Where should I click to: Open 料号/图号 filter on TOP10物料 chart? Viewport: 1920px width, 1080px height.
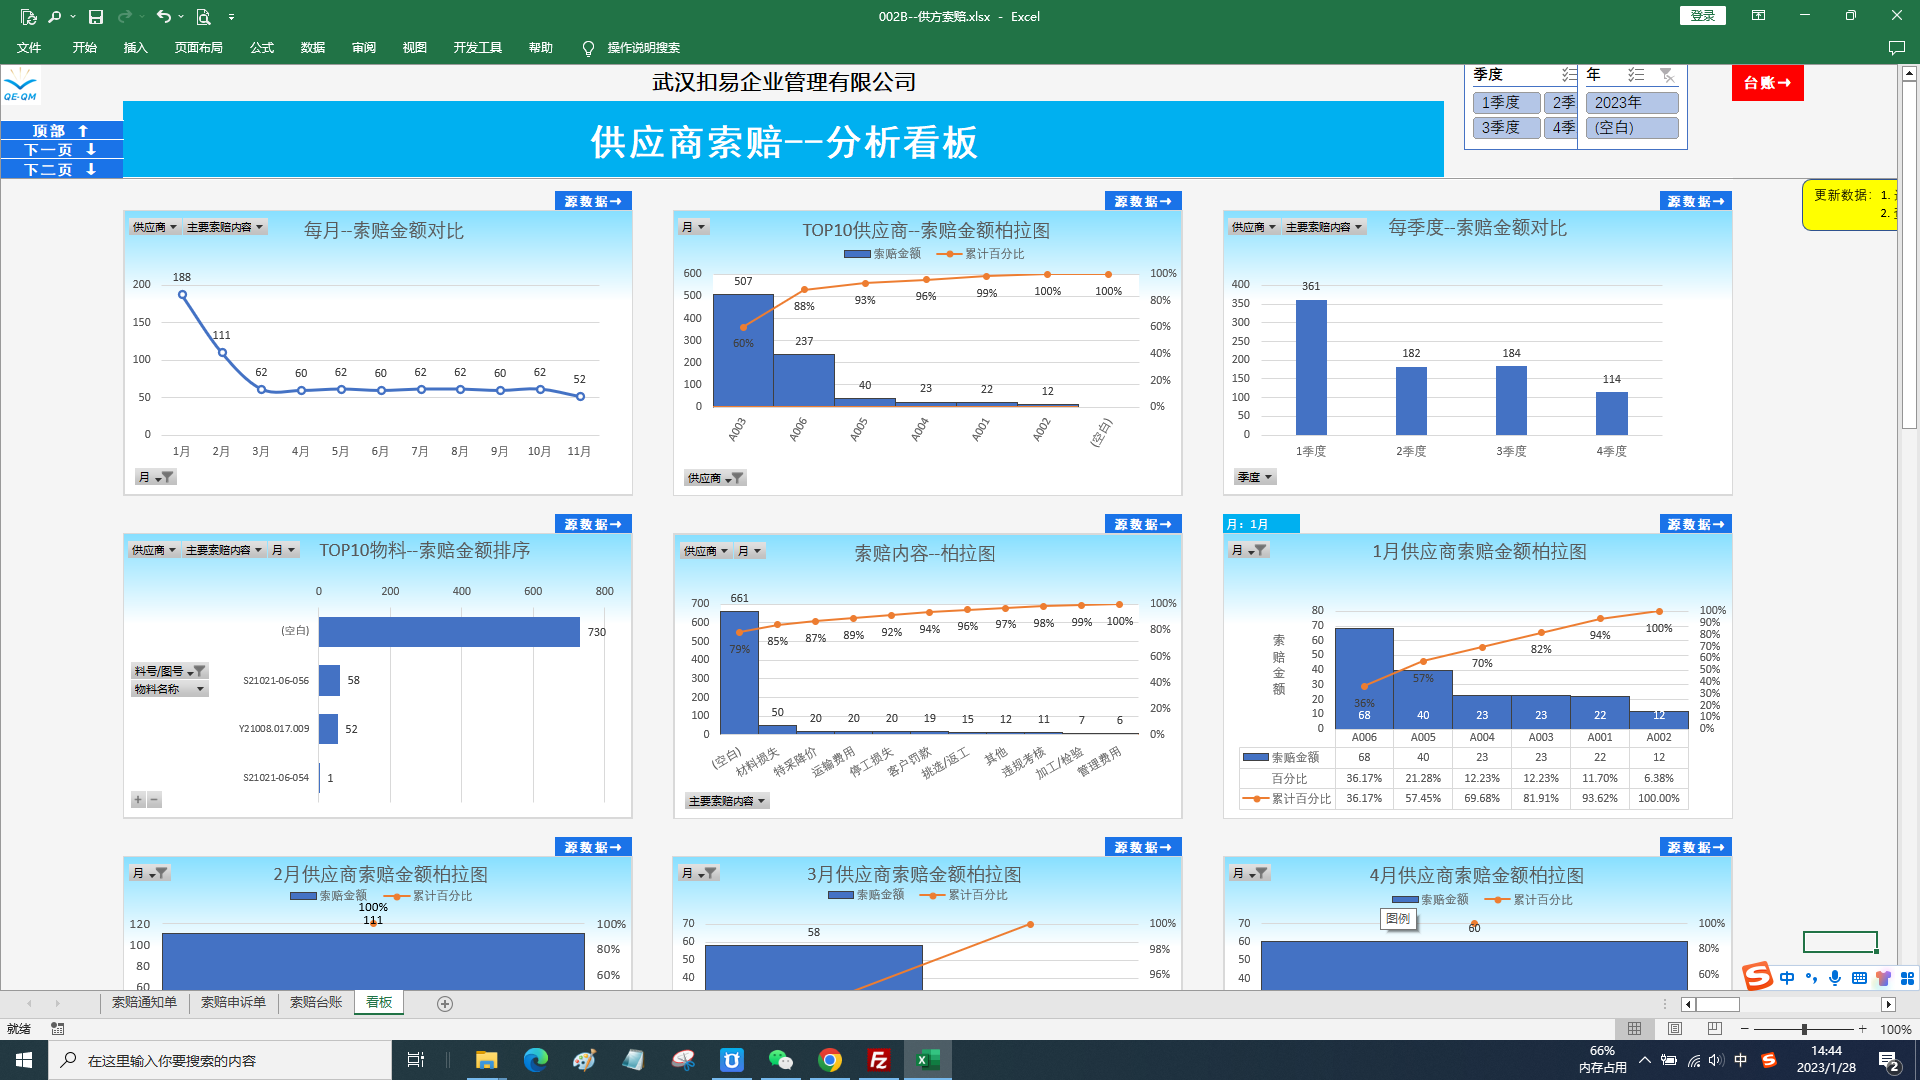pos(170,671)
